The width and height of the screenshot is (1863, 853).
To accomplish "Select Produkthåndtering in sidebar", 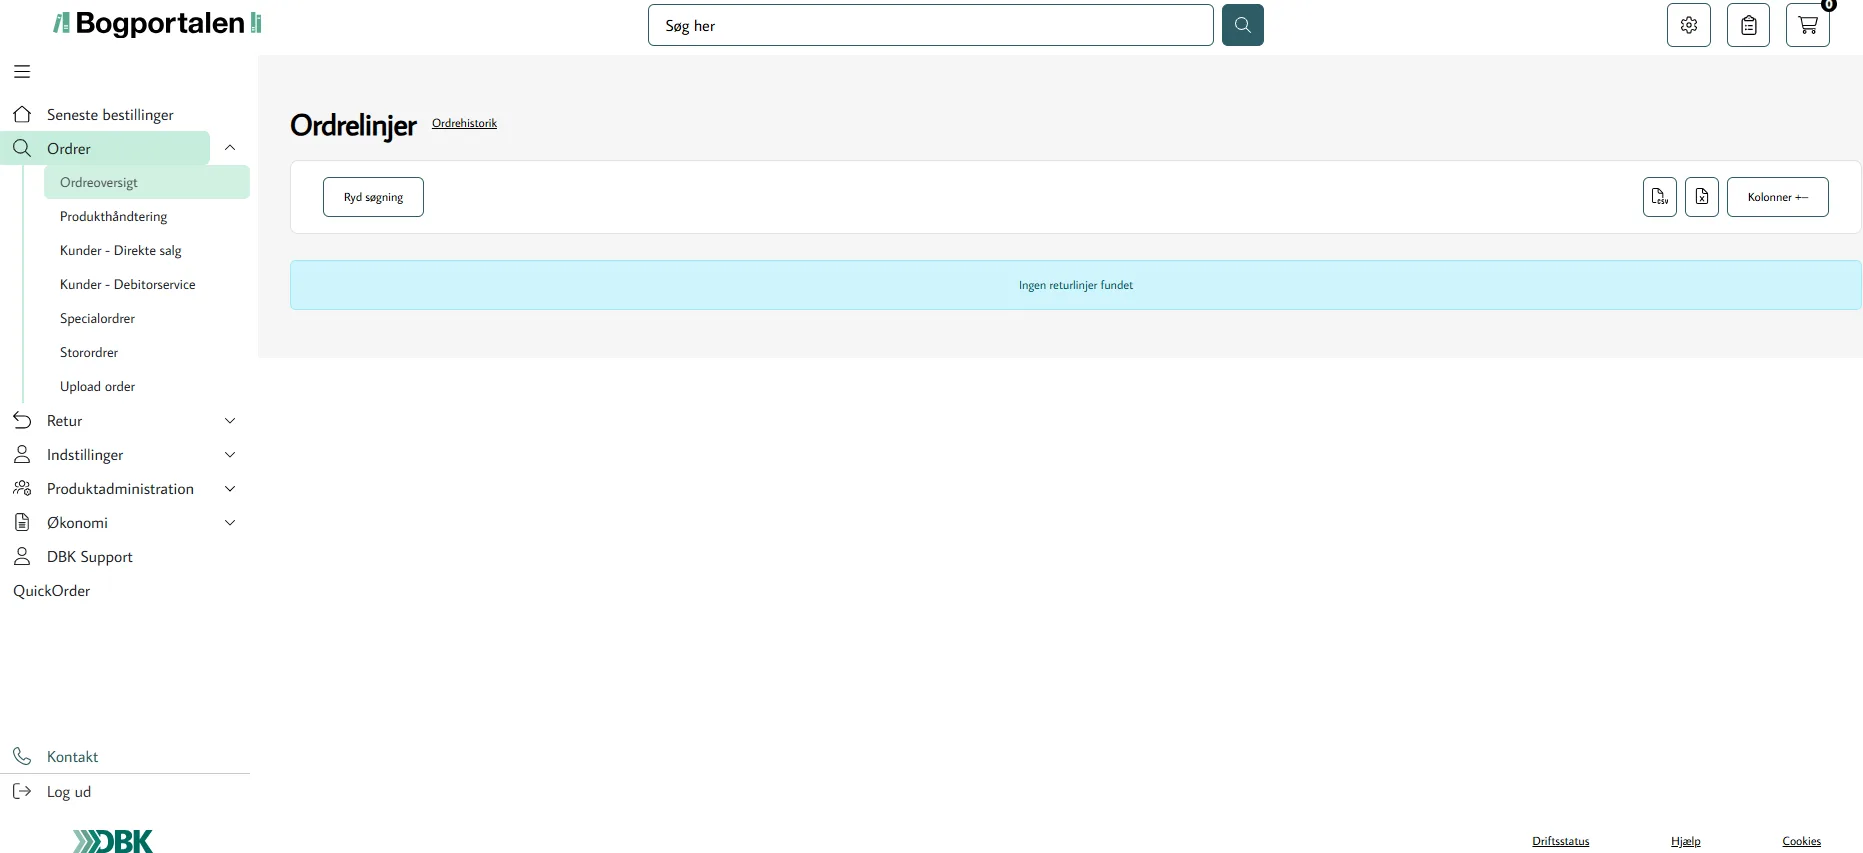I will click(x=113, y=217).
